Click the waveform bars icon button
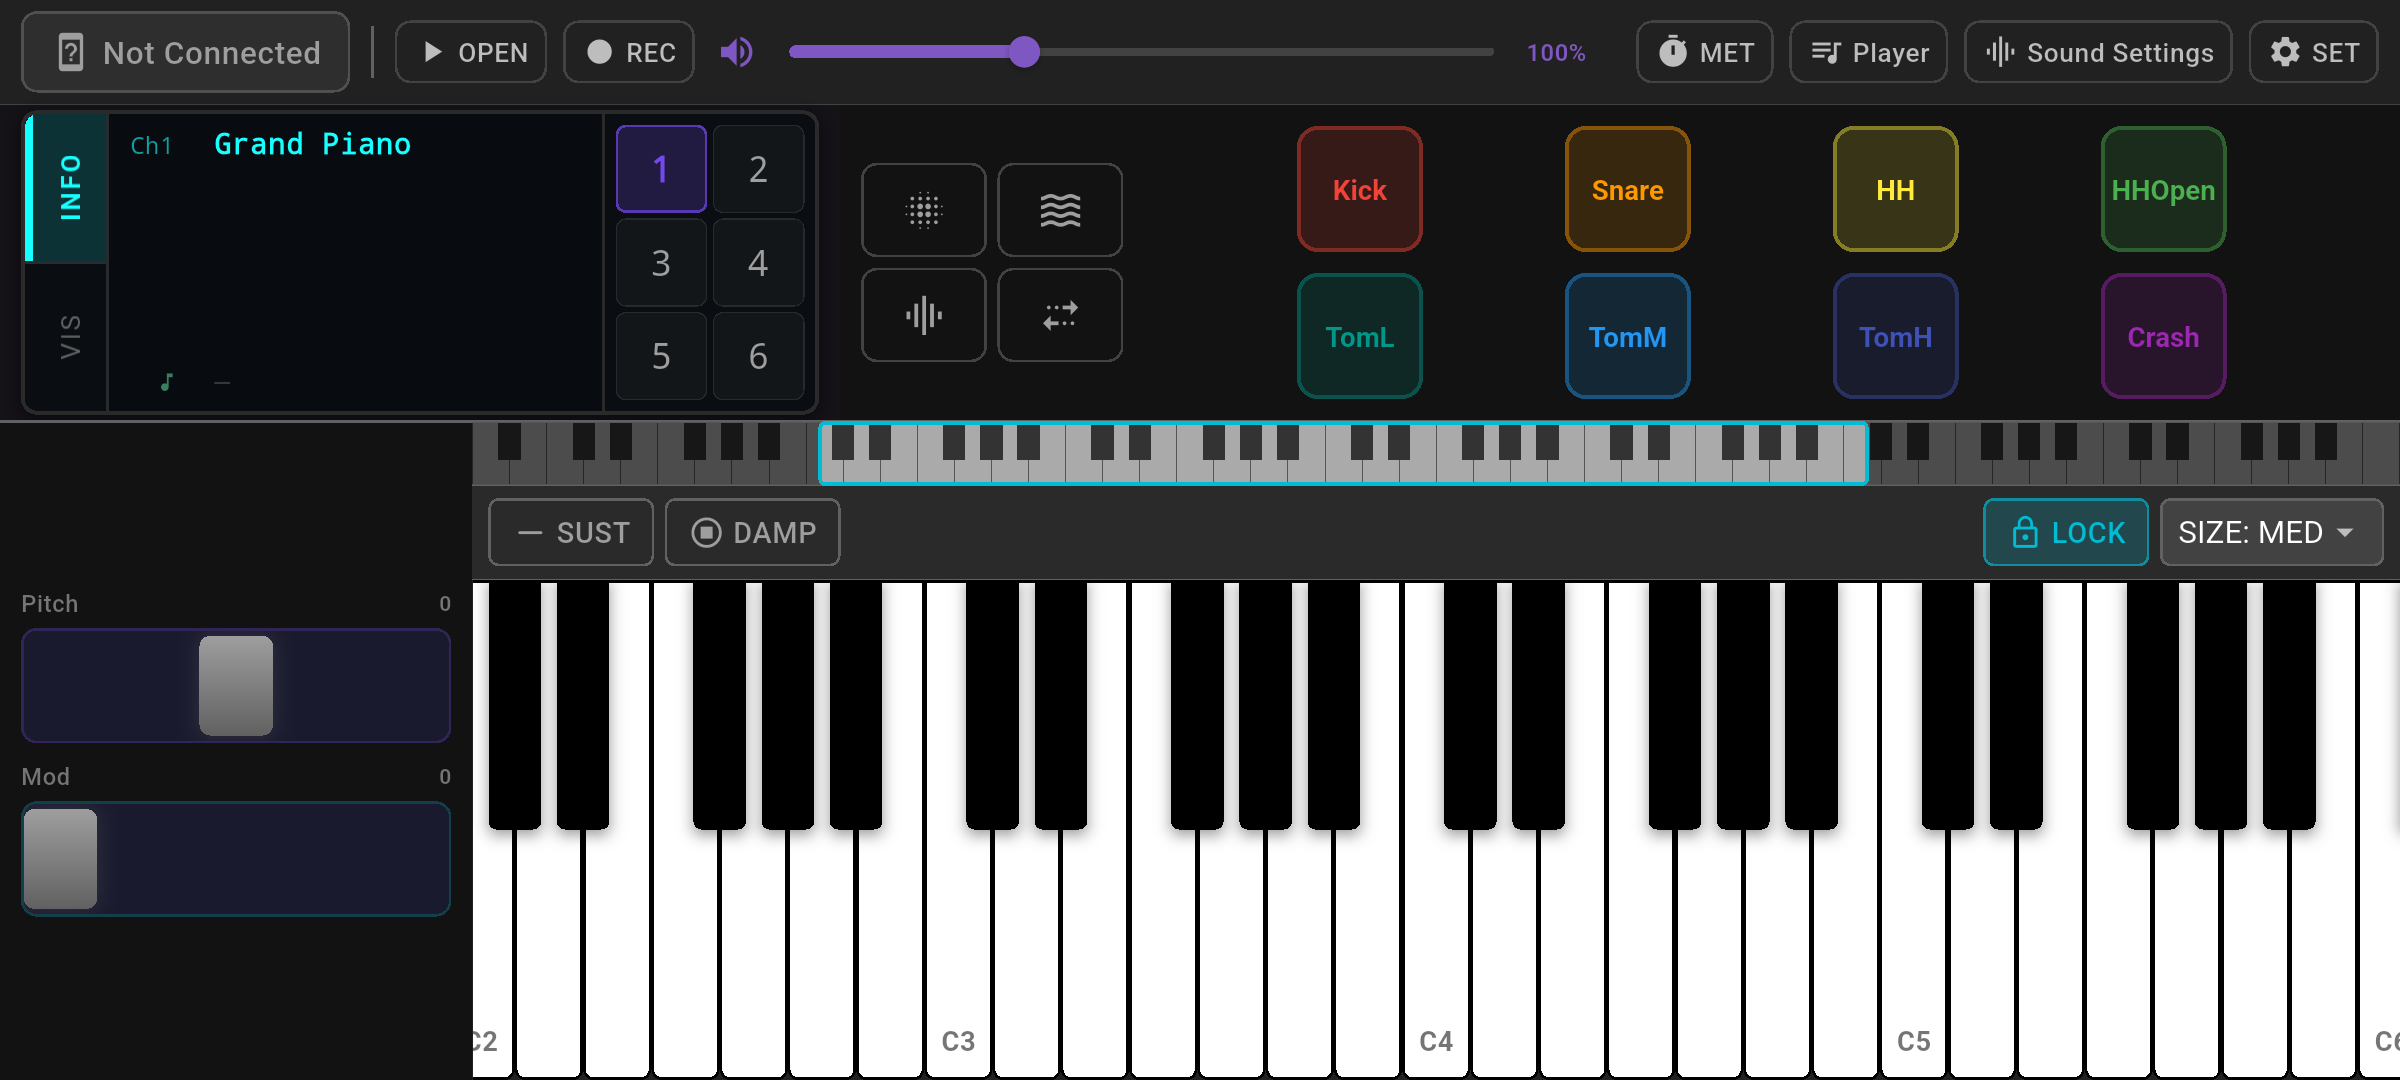The image size is (2400, 1080). (x=923, y=315)
